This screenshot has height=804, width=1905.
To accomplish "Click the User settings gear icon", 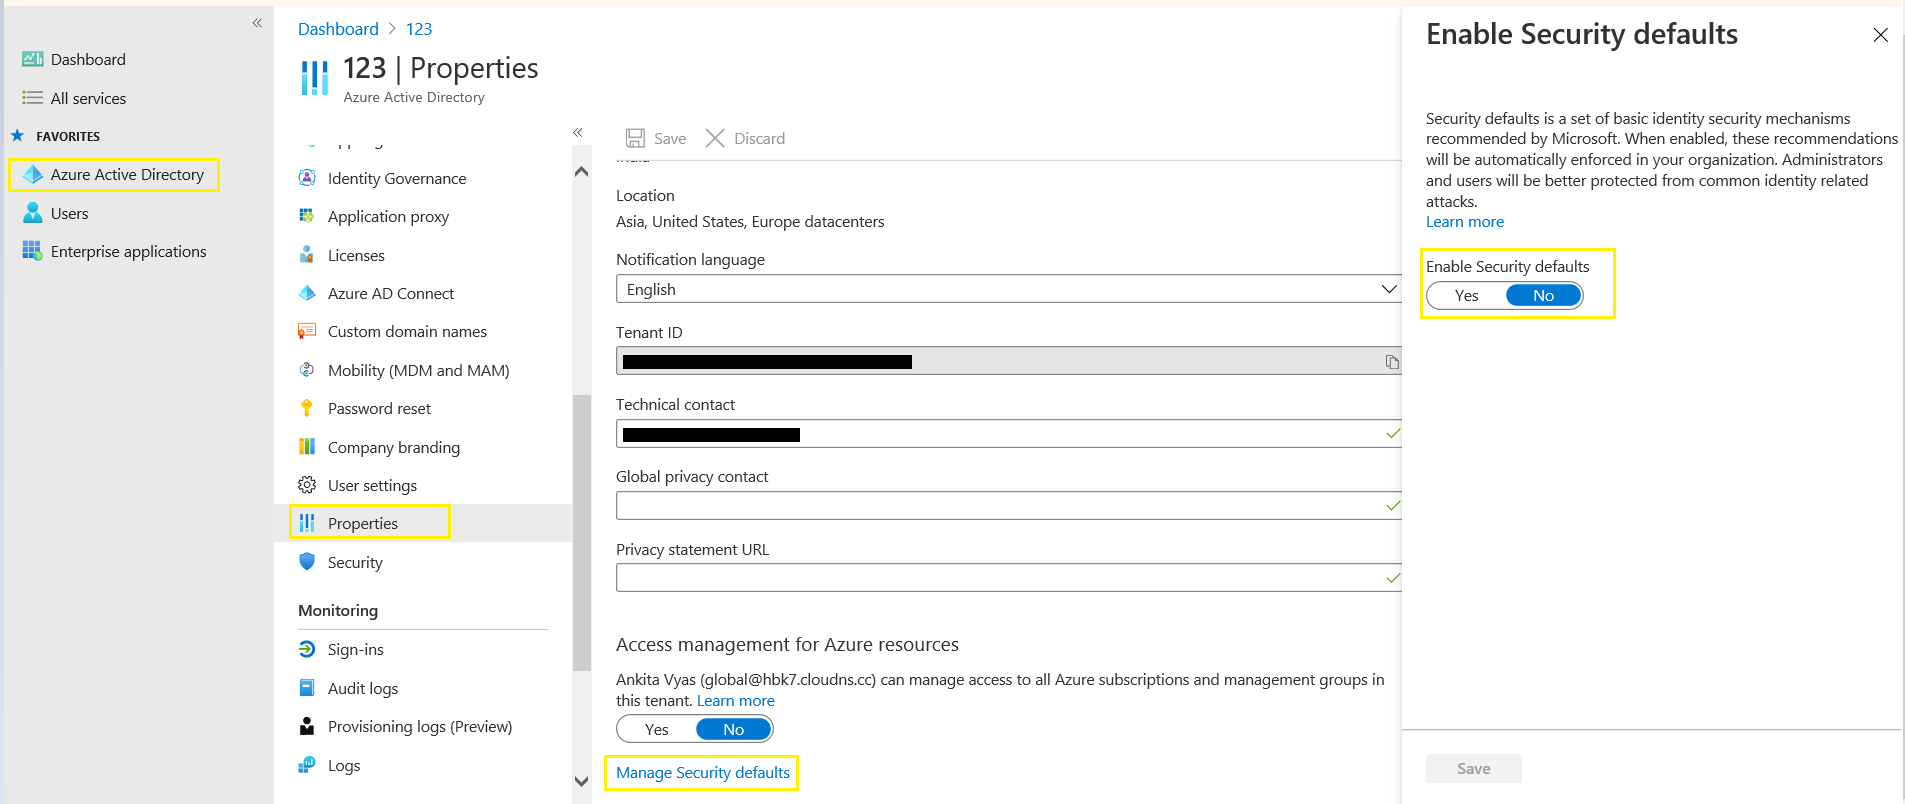I will tap(307, 485).
